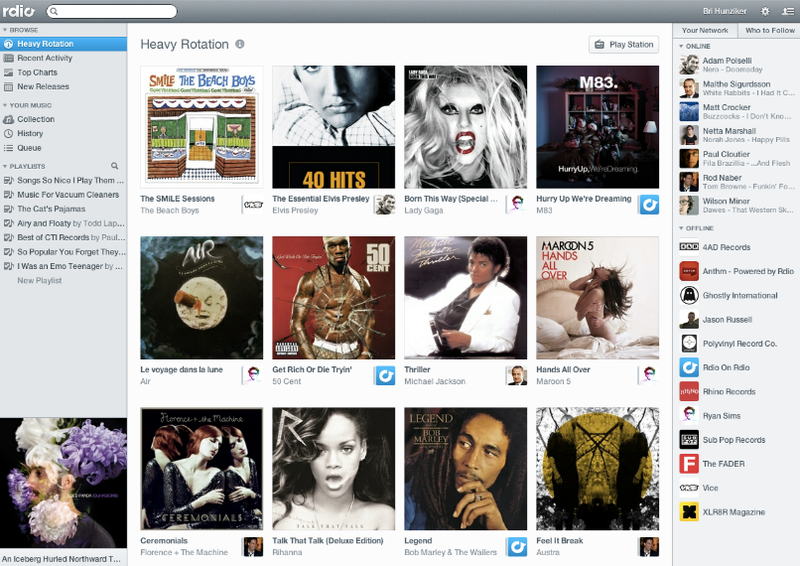Click now playing artwork in sidebar

tap(63, 483)
